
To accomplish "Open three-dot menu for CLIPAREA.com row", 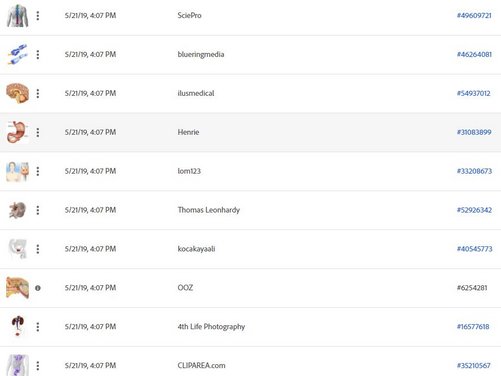I will pyautogui.click(x=38, y=366).
